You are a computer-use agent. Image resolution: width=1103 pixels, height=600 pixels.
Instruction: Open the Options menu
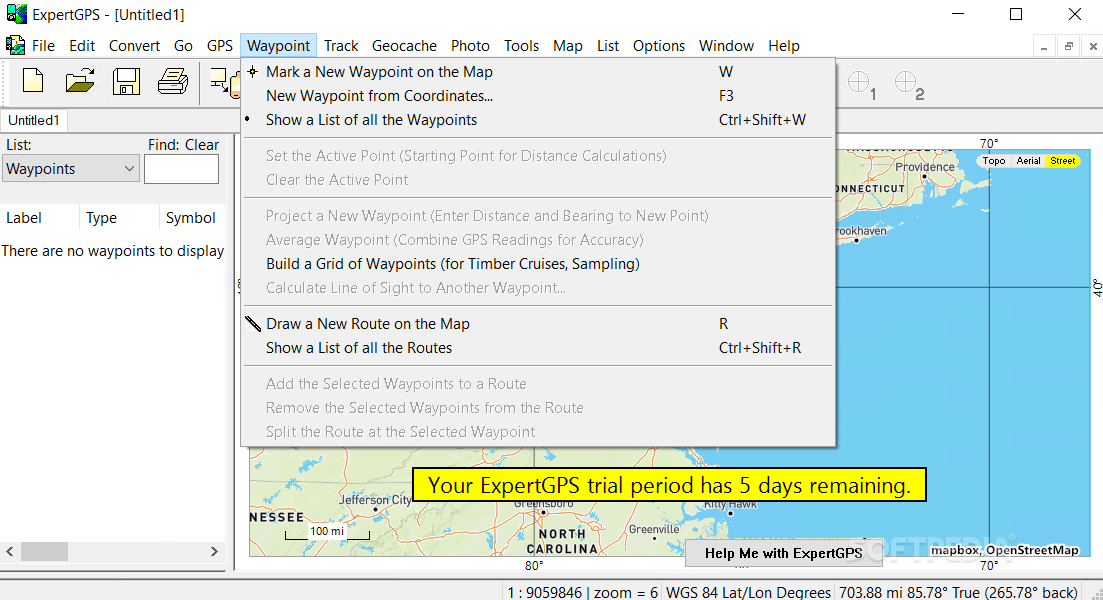pyautogui.click(x=658, y=46)
